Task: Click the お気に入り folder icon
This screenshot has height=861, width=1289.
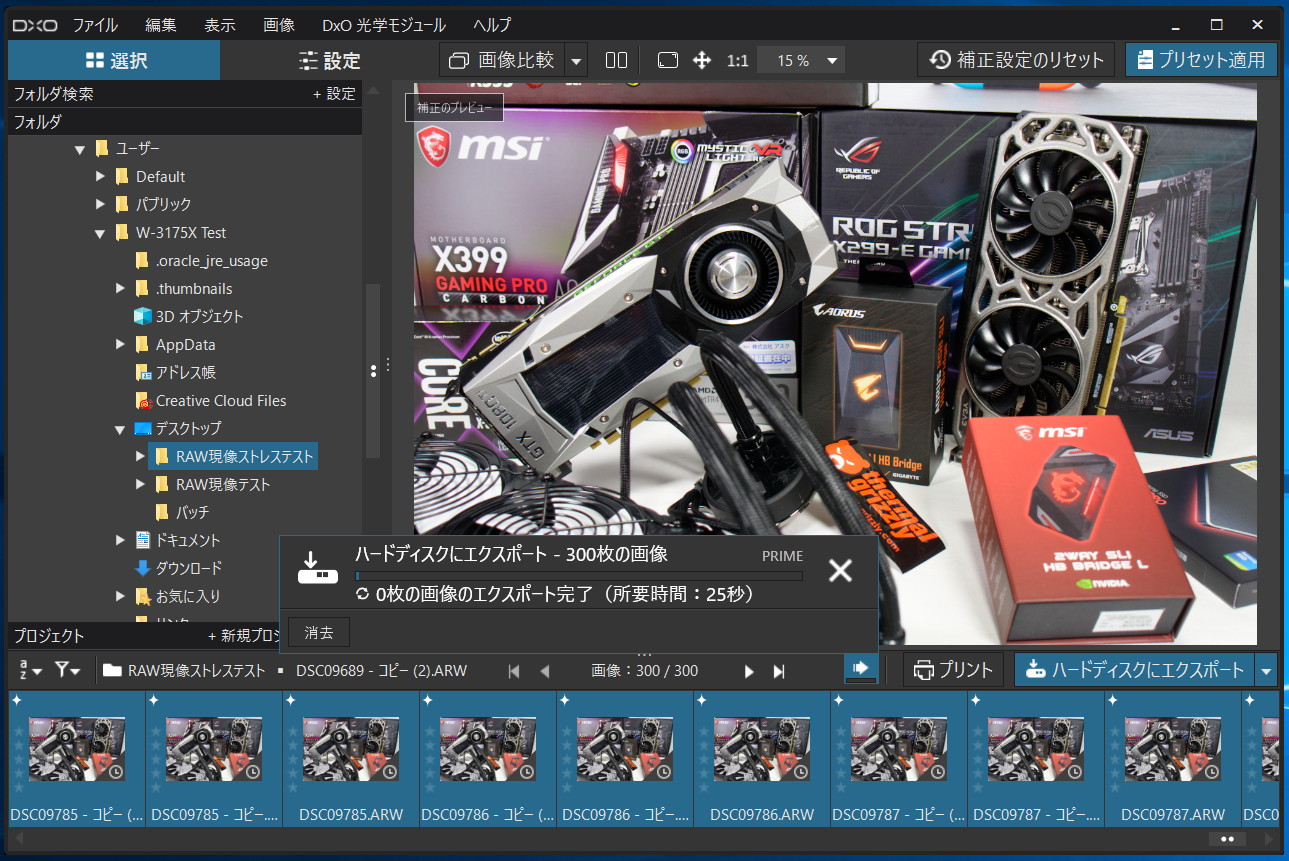Action: (x=143, y=596)
